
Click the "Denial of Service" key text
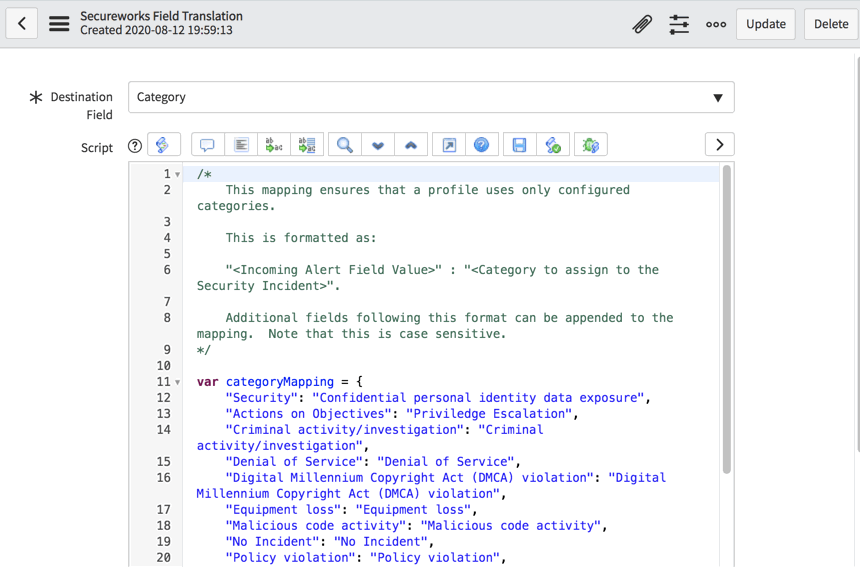coord(294,462)
